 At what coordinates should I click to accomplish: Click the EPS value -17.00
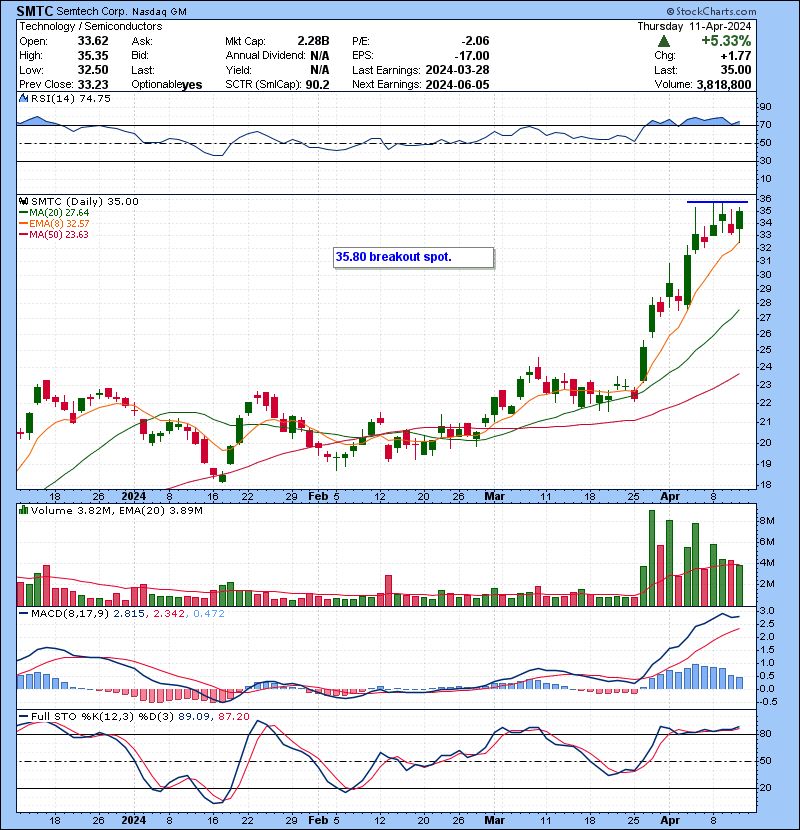coord(472,56)
